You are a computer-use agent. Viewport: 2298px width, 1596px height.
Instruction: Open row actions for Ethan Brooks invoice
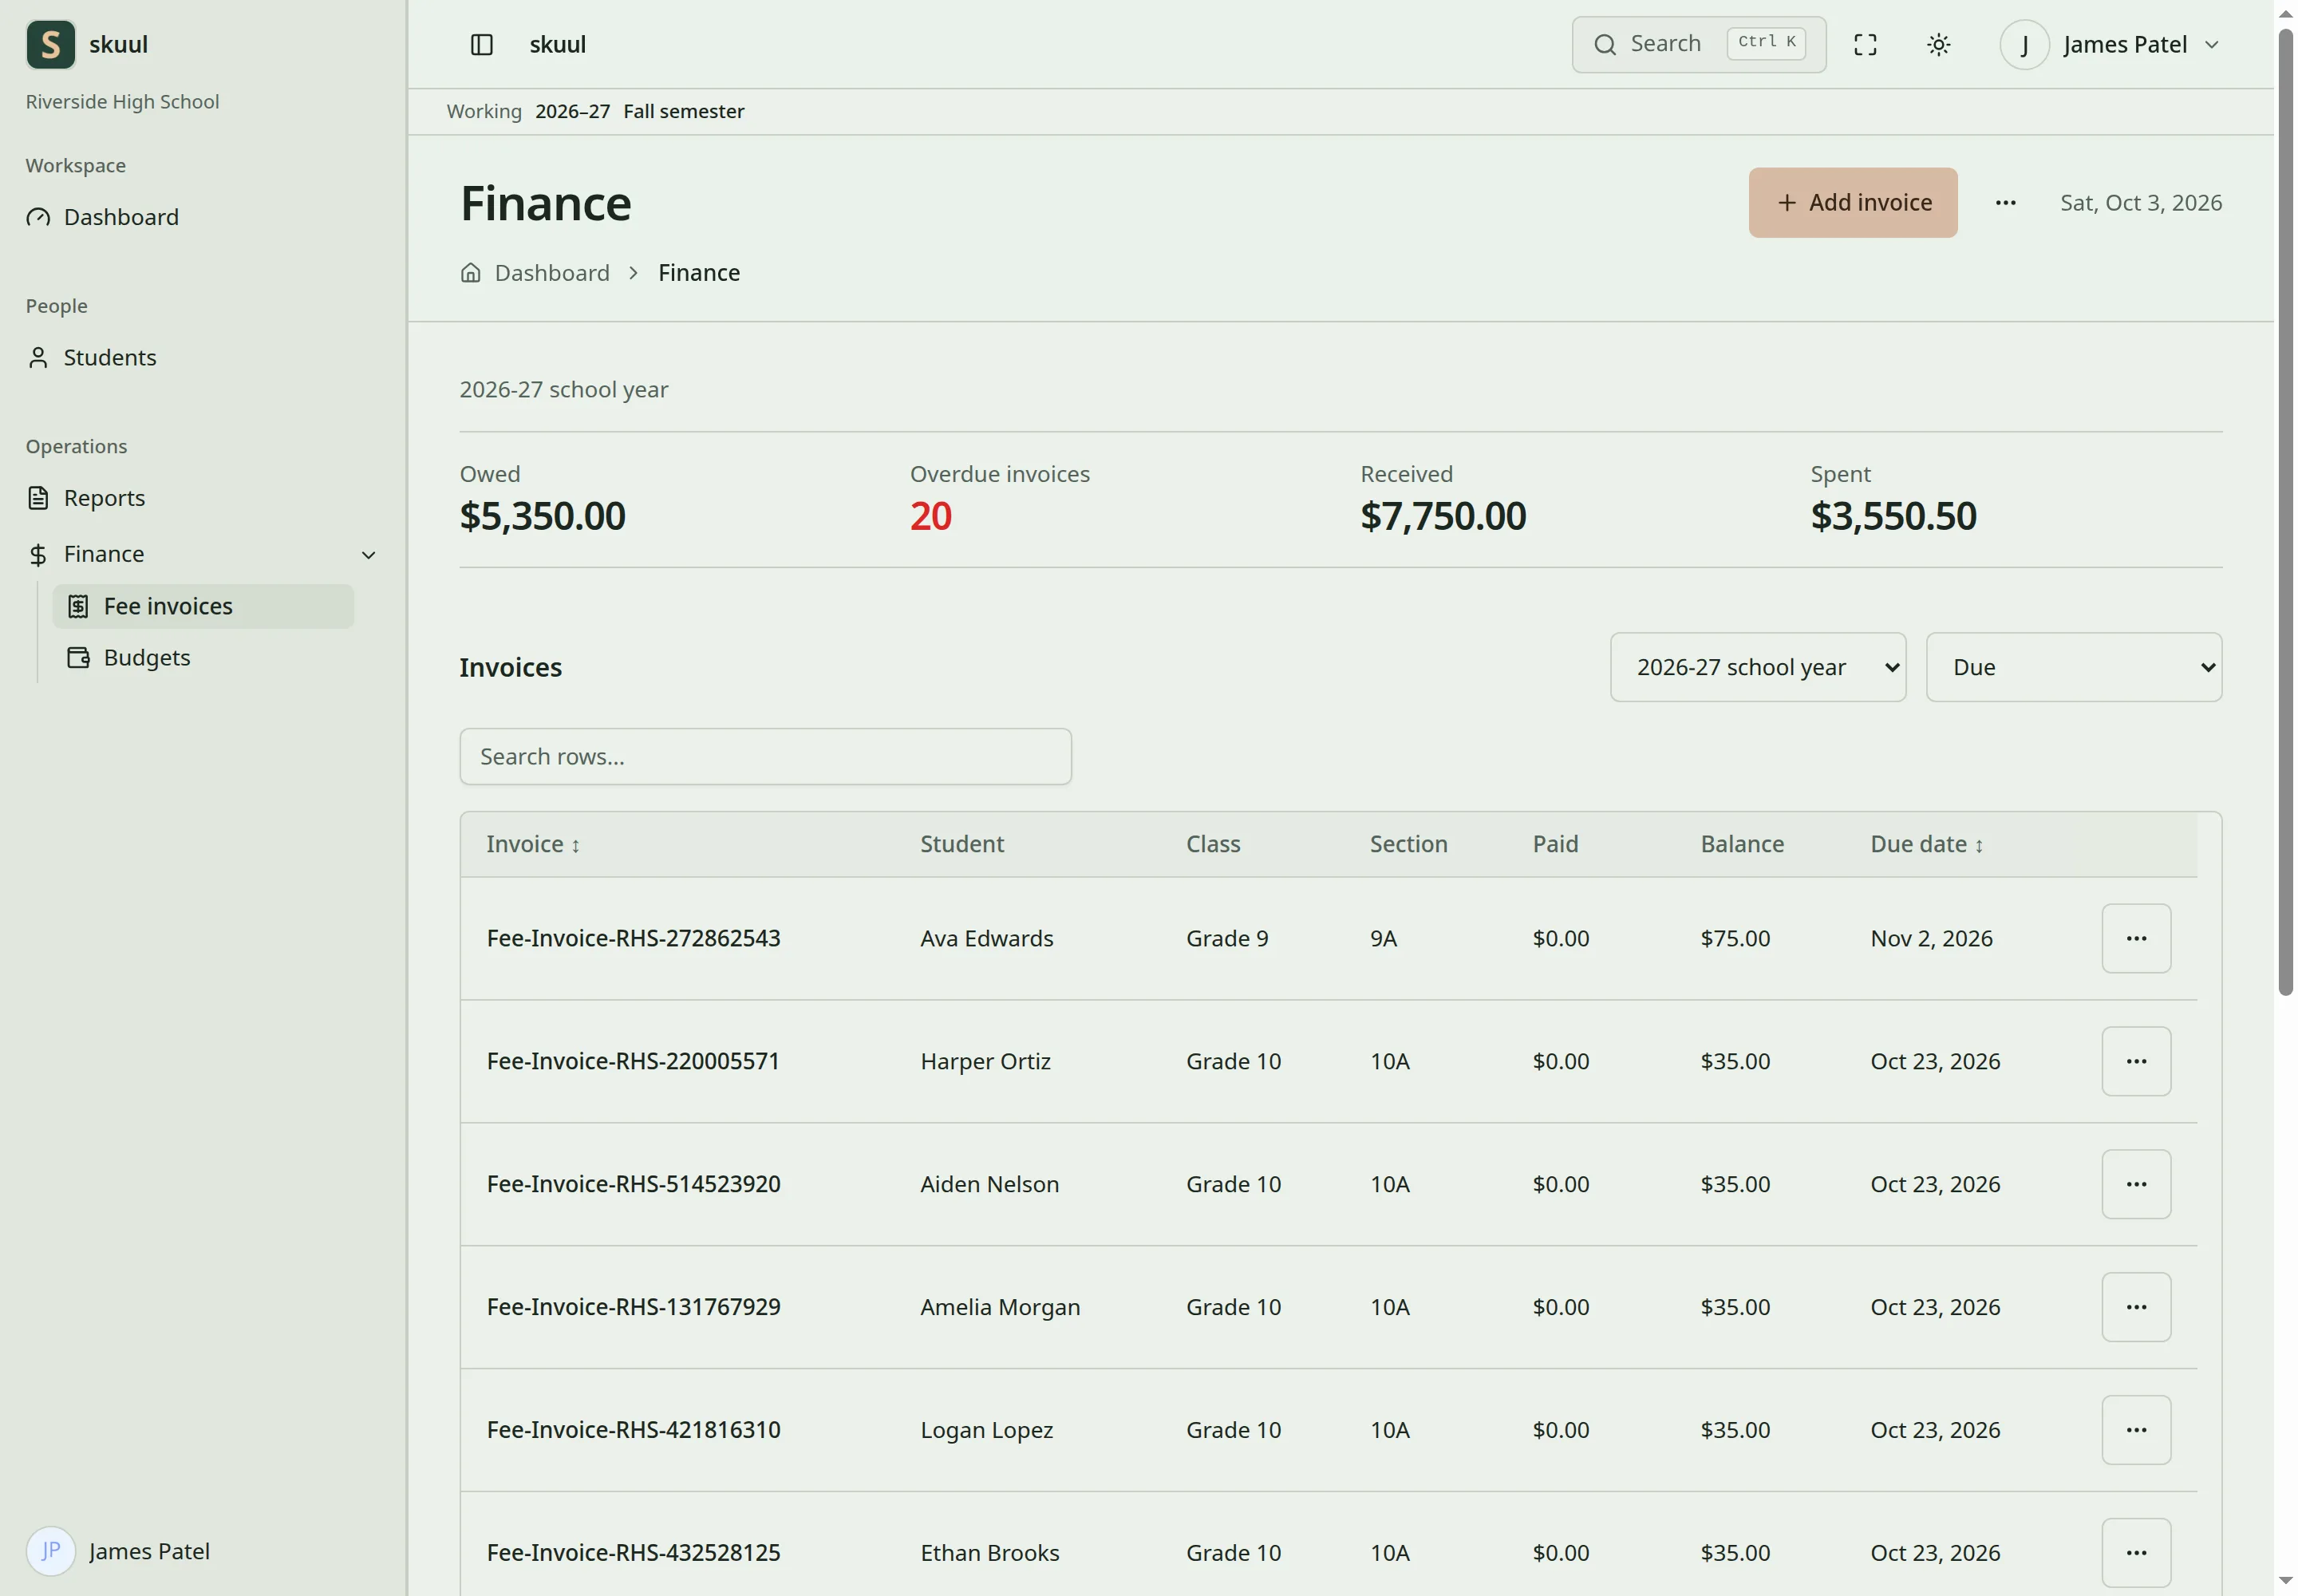click(x=2135, y=1552)
